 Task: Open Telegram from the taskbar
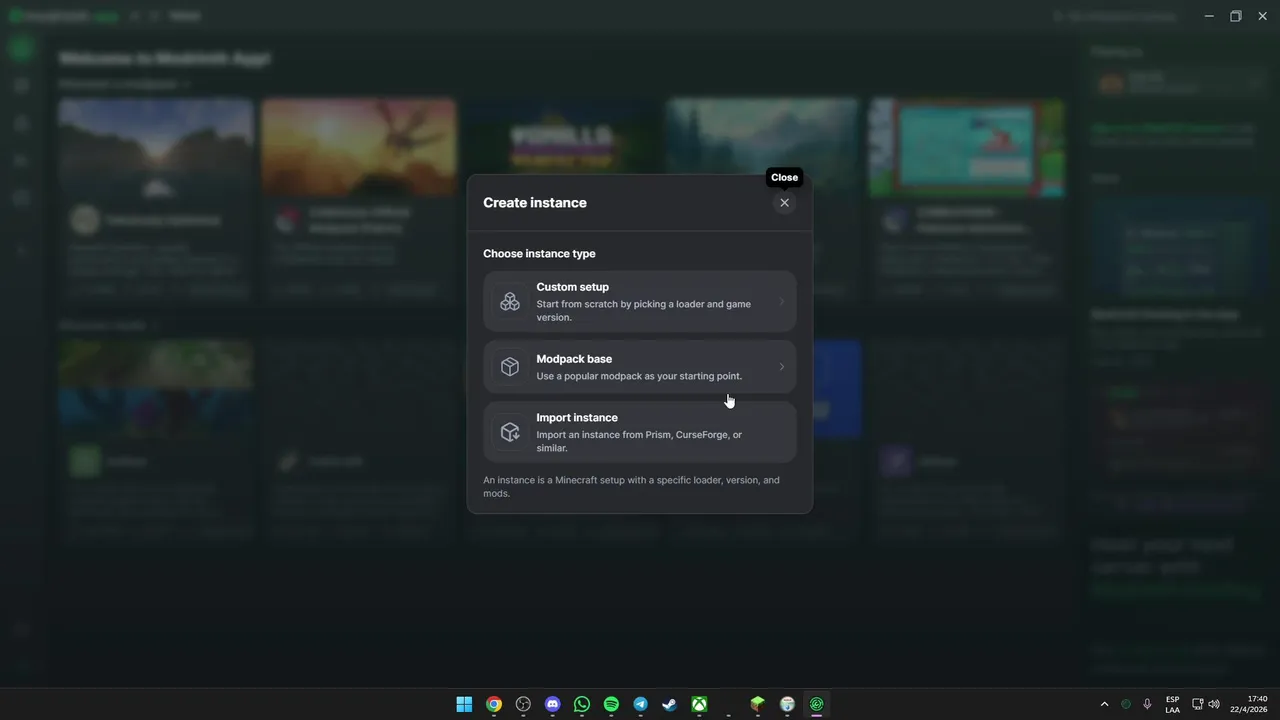tap(641, 704)
